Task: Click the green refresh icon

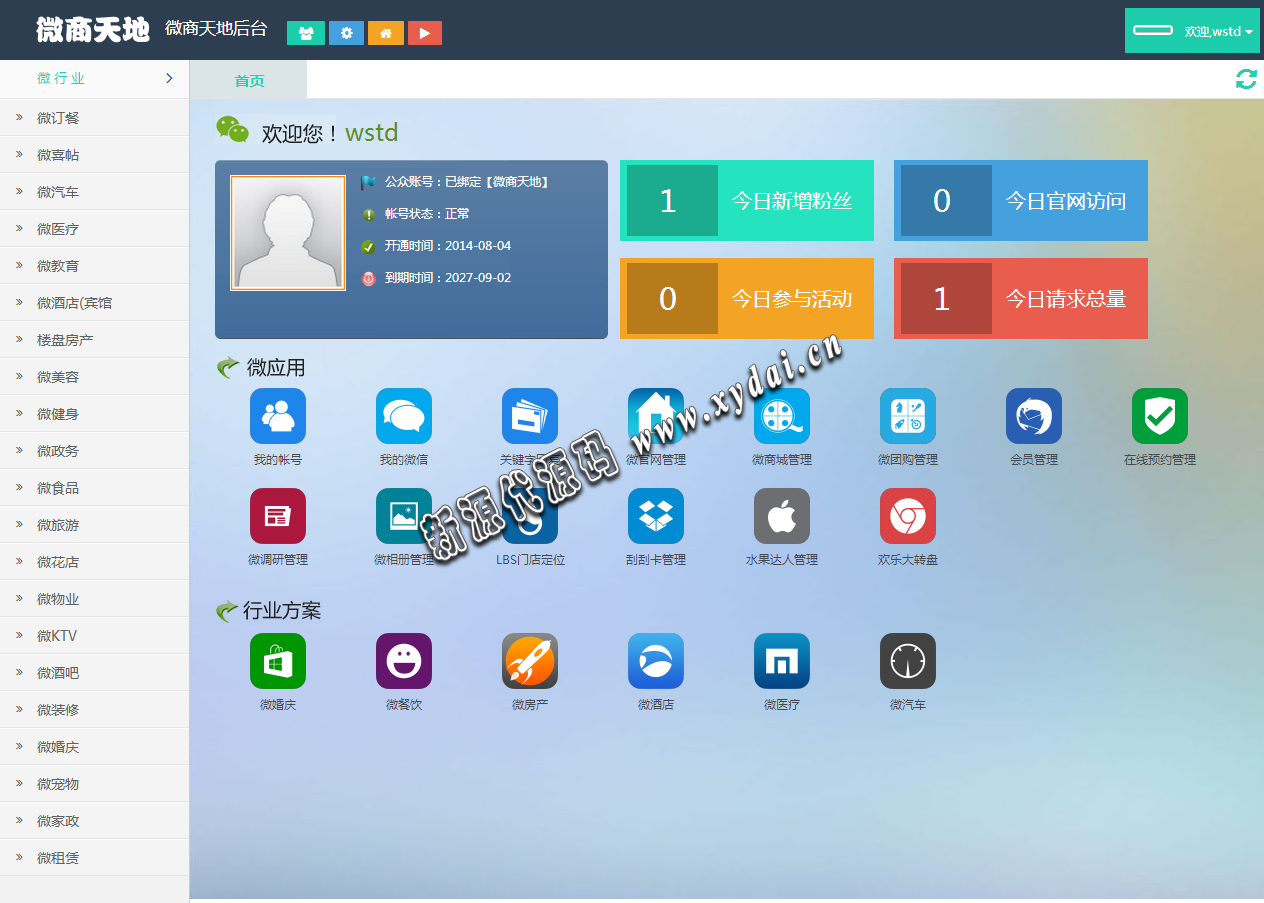Action: (1246, 79)
